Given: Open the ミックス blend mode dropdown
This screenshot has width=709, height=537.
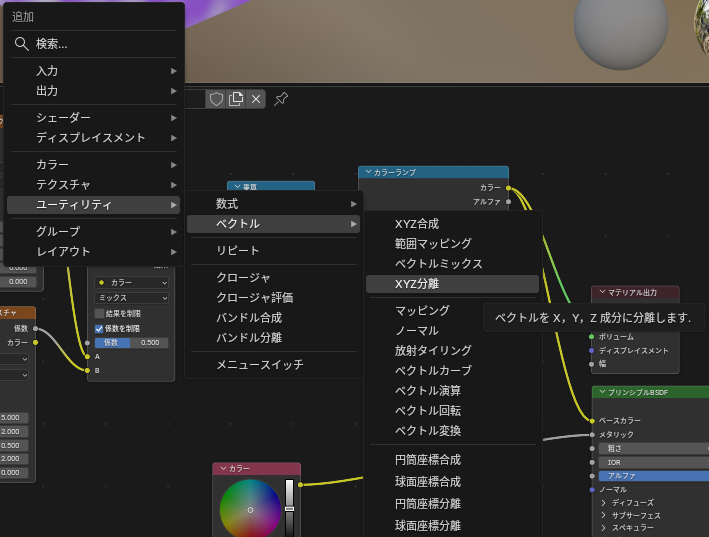Looking at the screenshot, I should [131, 298].
